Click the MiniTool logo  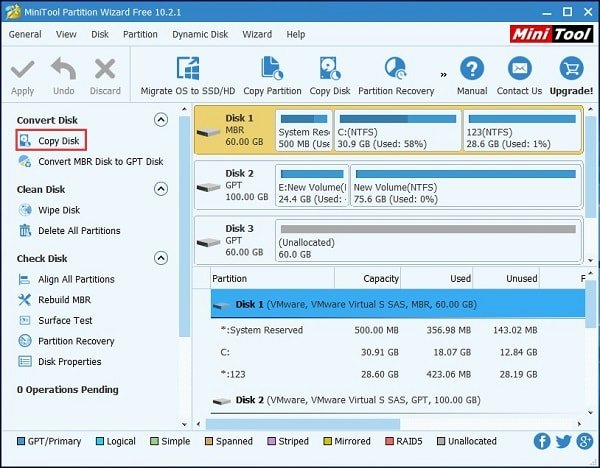(x=551, y=34)
